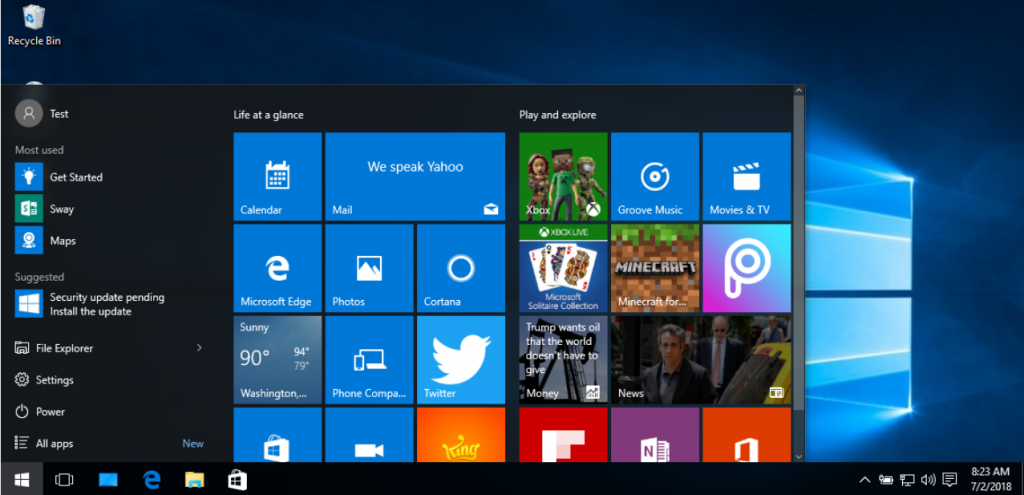Open the King game tile
Image resolution: width=1024 pixels, height=495 pixels.
click(460, 434)
